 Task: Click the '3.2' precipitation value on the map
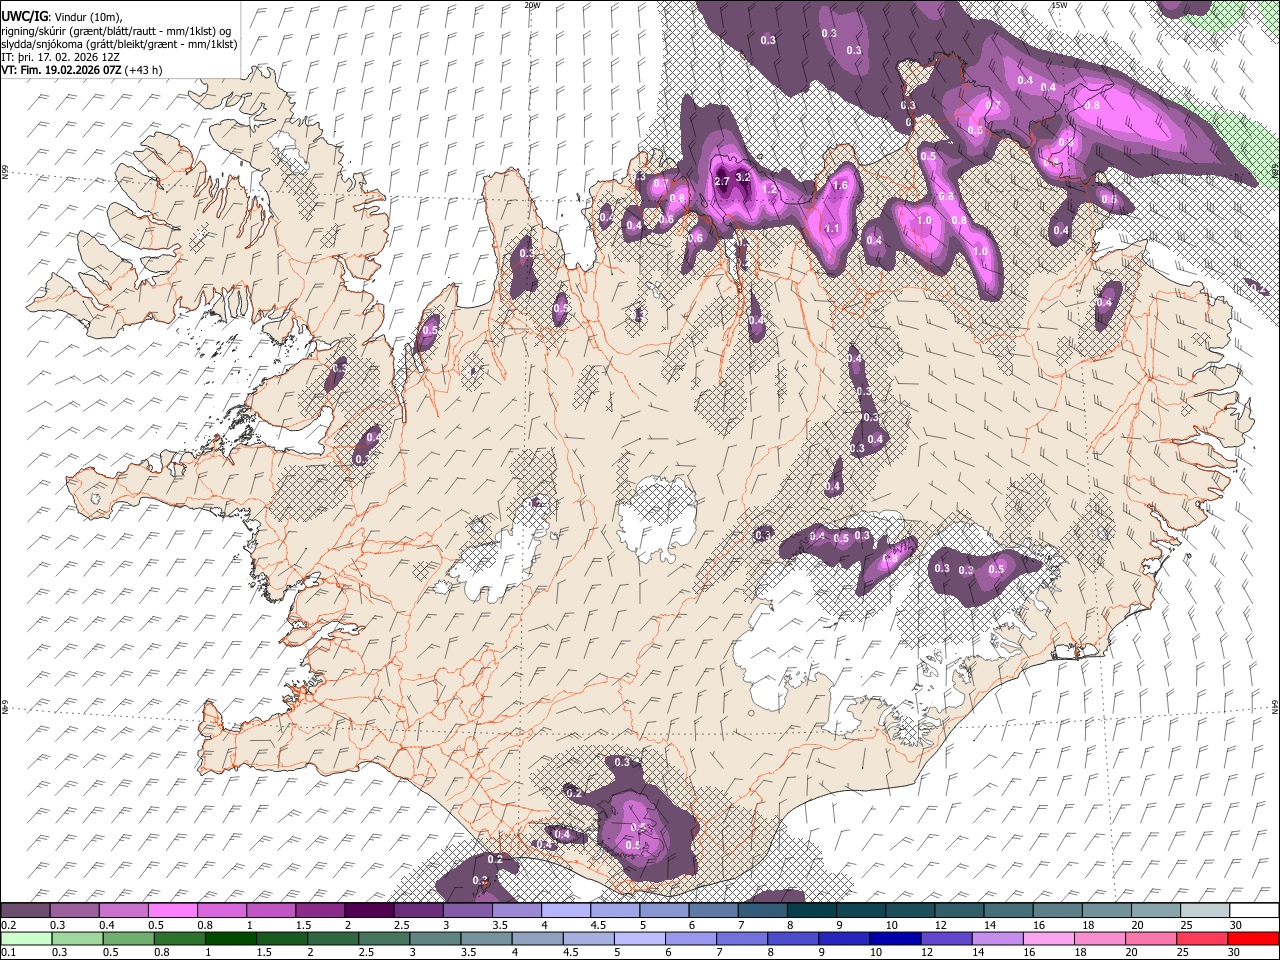point(742,177)
